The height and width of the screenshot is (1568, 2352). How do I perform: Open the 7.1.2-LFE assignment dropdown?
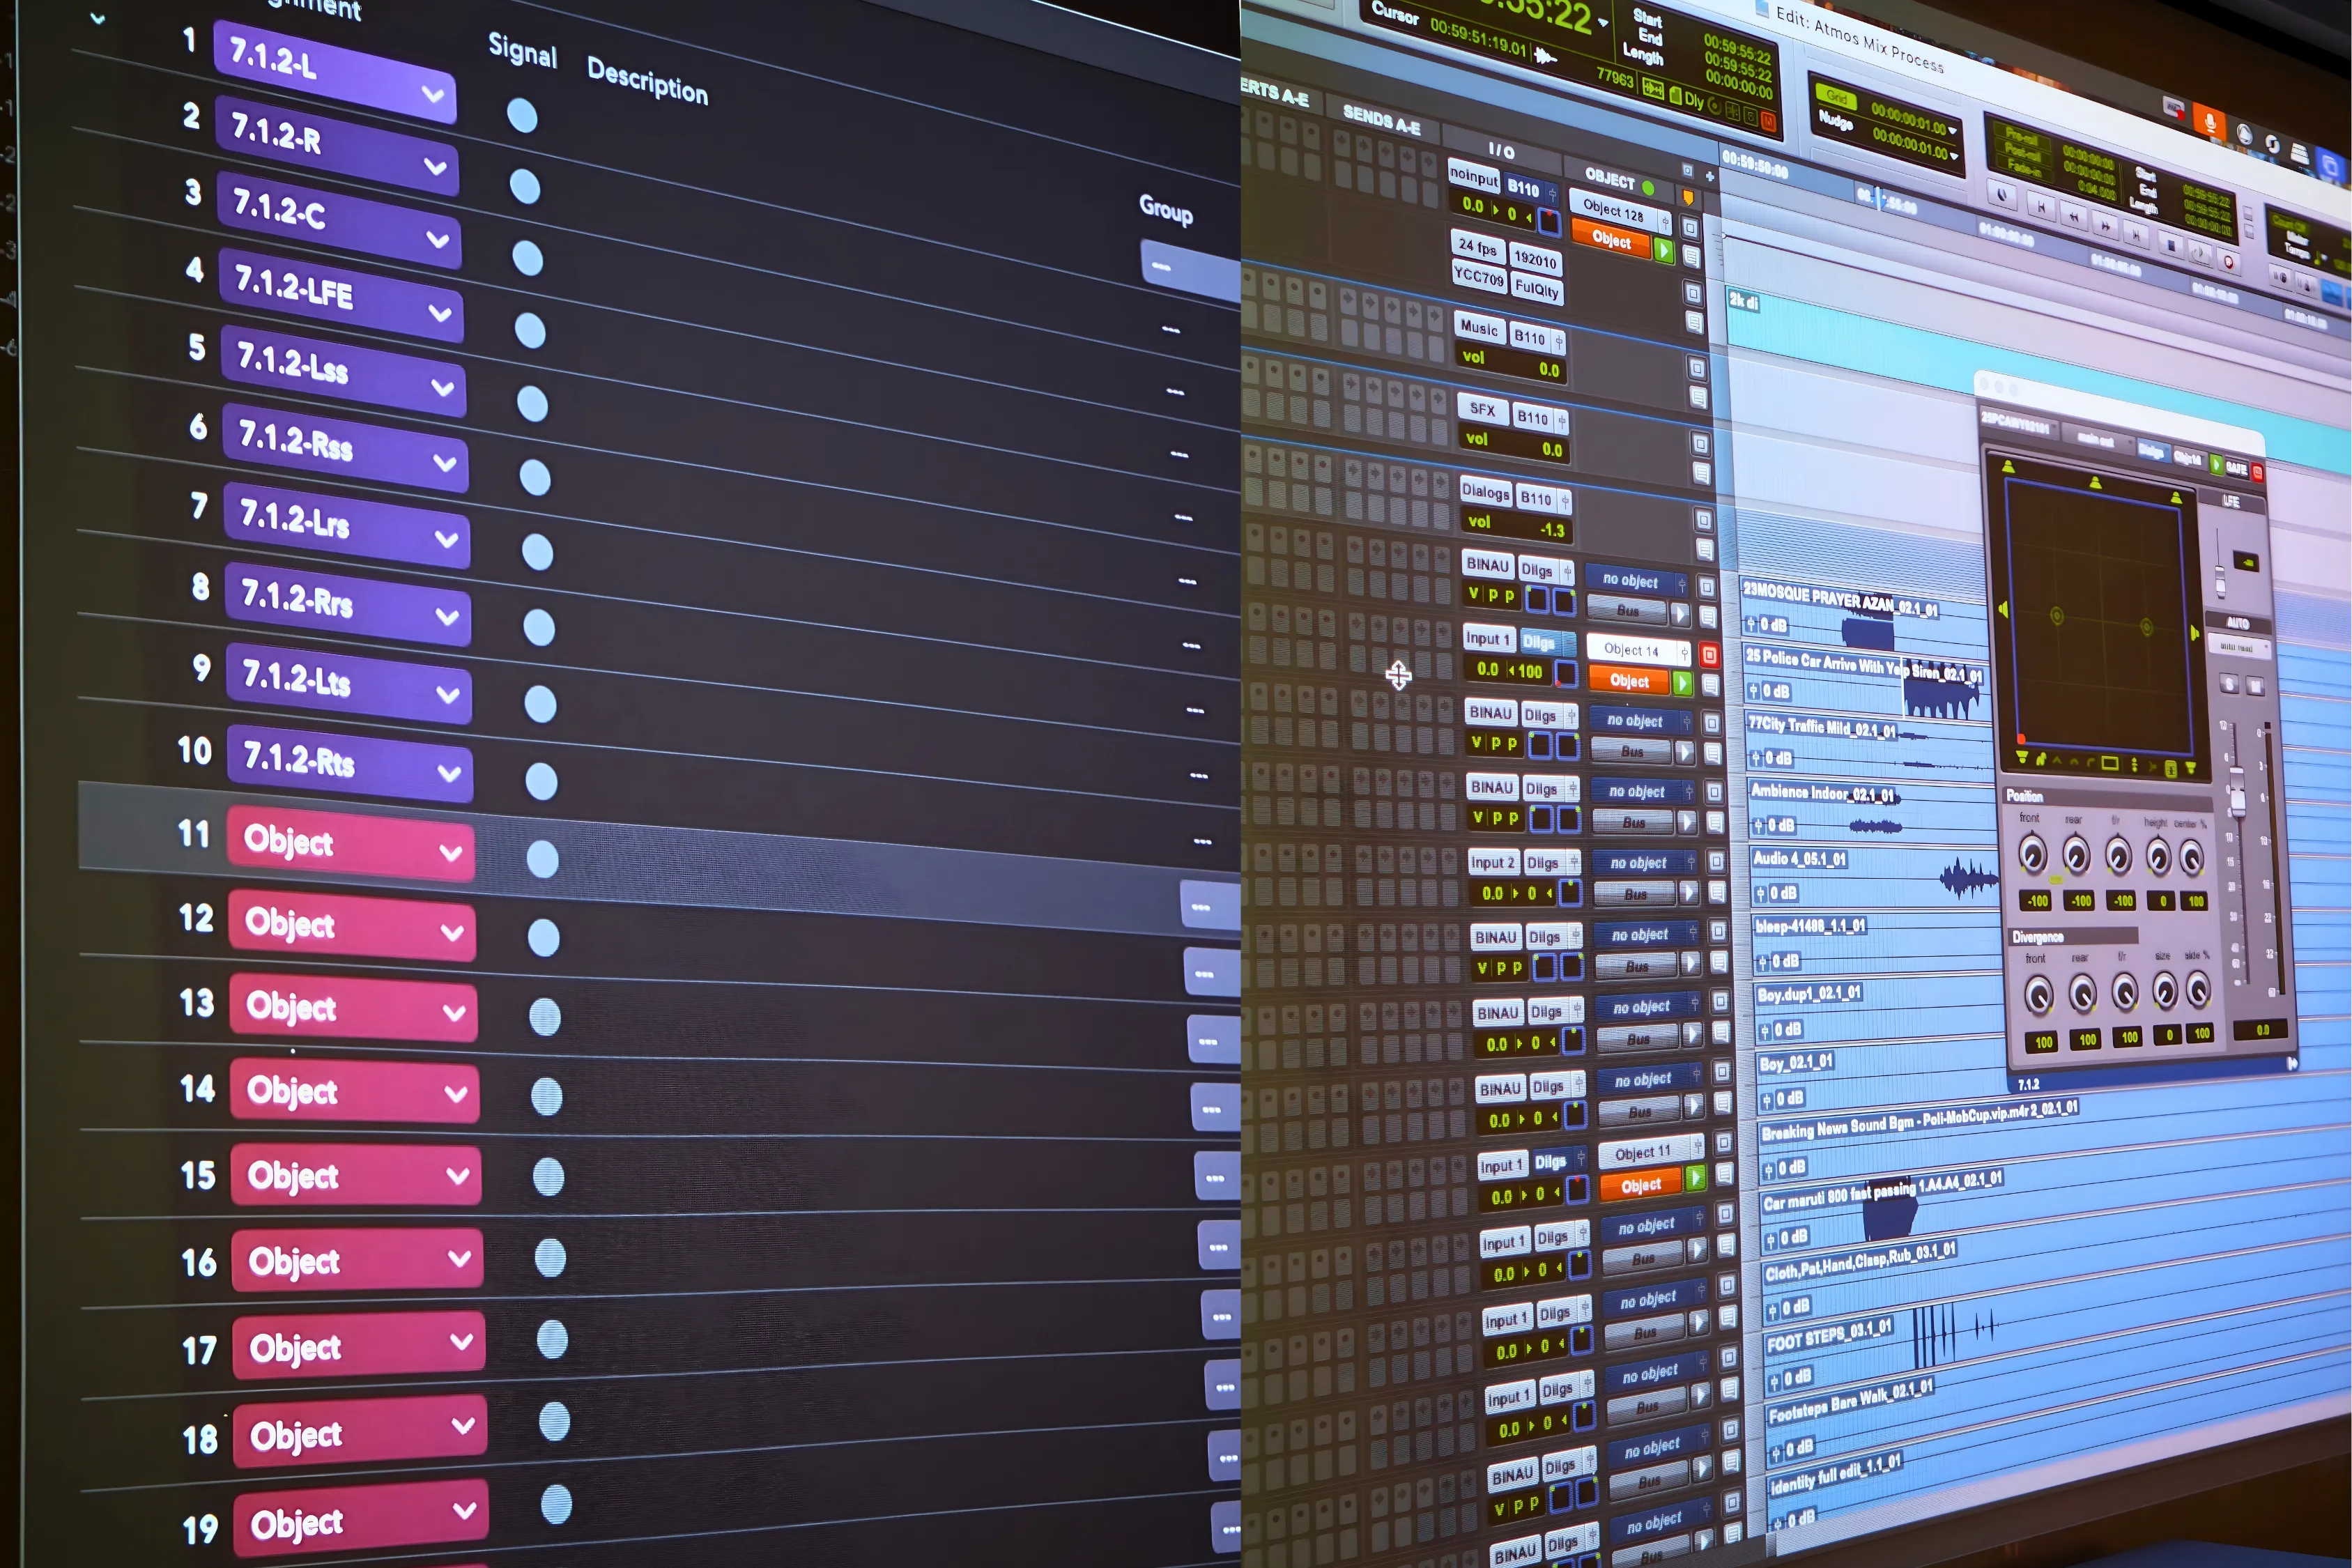[x=439, y=313]
